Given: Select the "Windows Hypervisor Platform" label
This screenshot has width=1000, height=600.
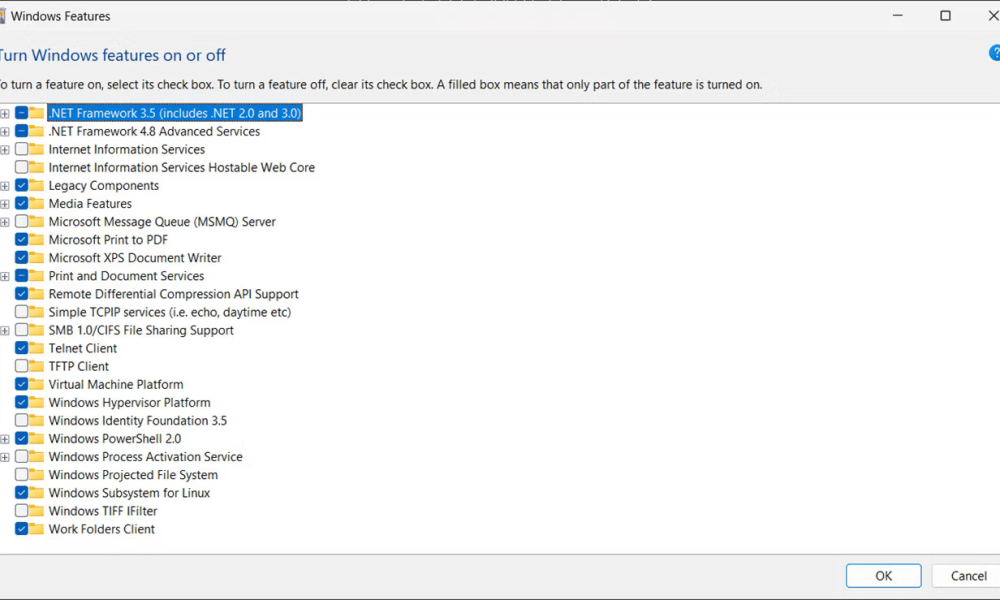Looking at the screenshot, I should [129, 402].
